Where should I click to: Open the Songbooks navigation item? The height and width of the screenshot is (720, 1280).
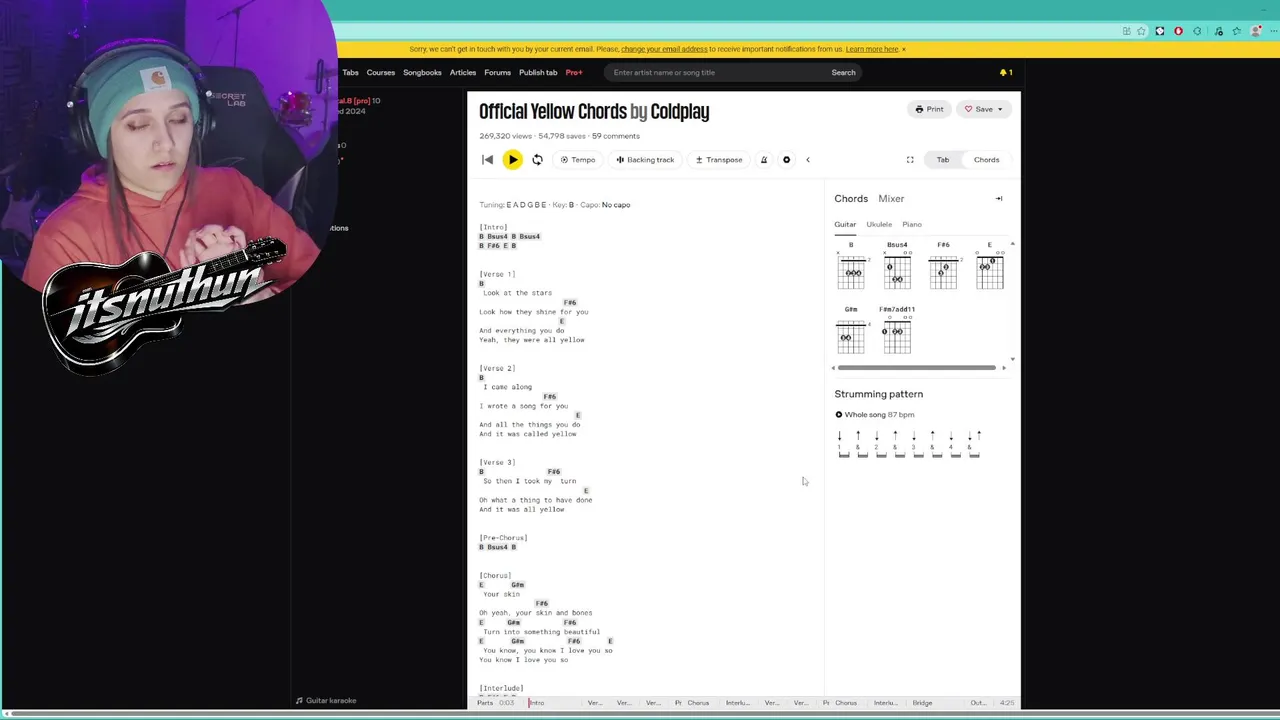point(422,72)
